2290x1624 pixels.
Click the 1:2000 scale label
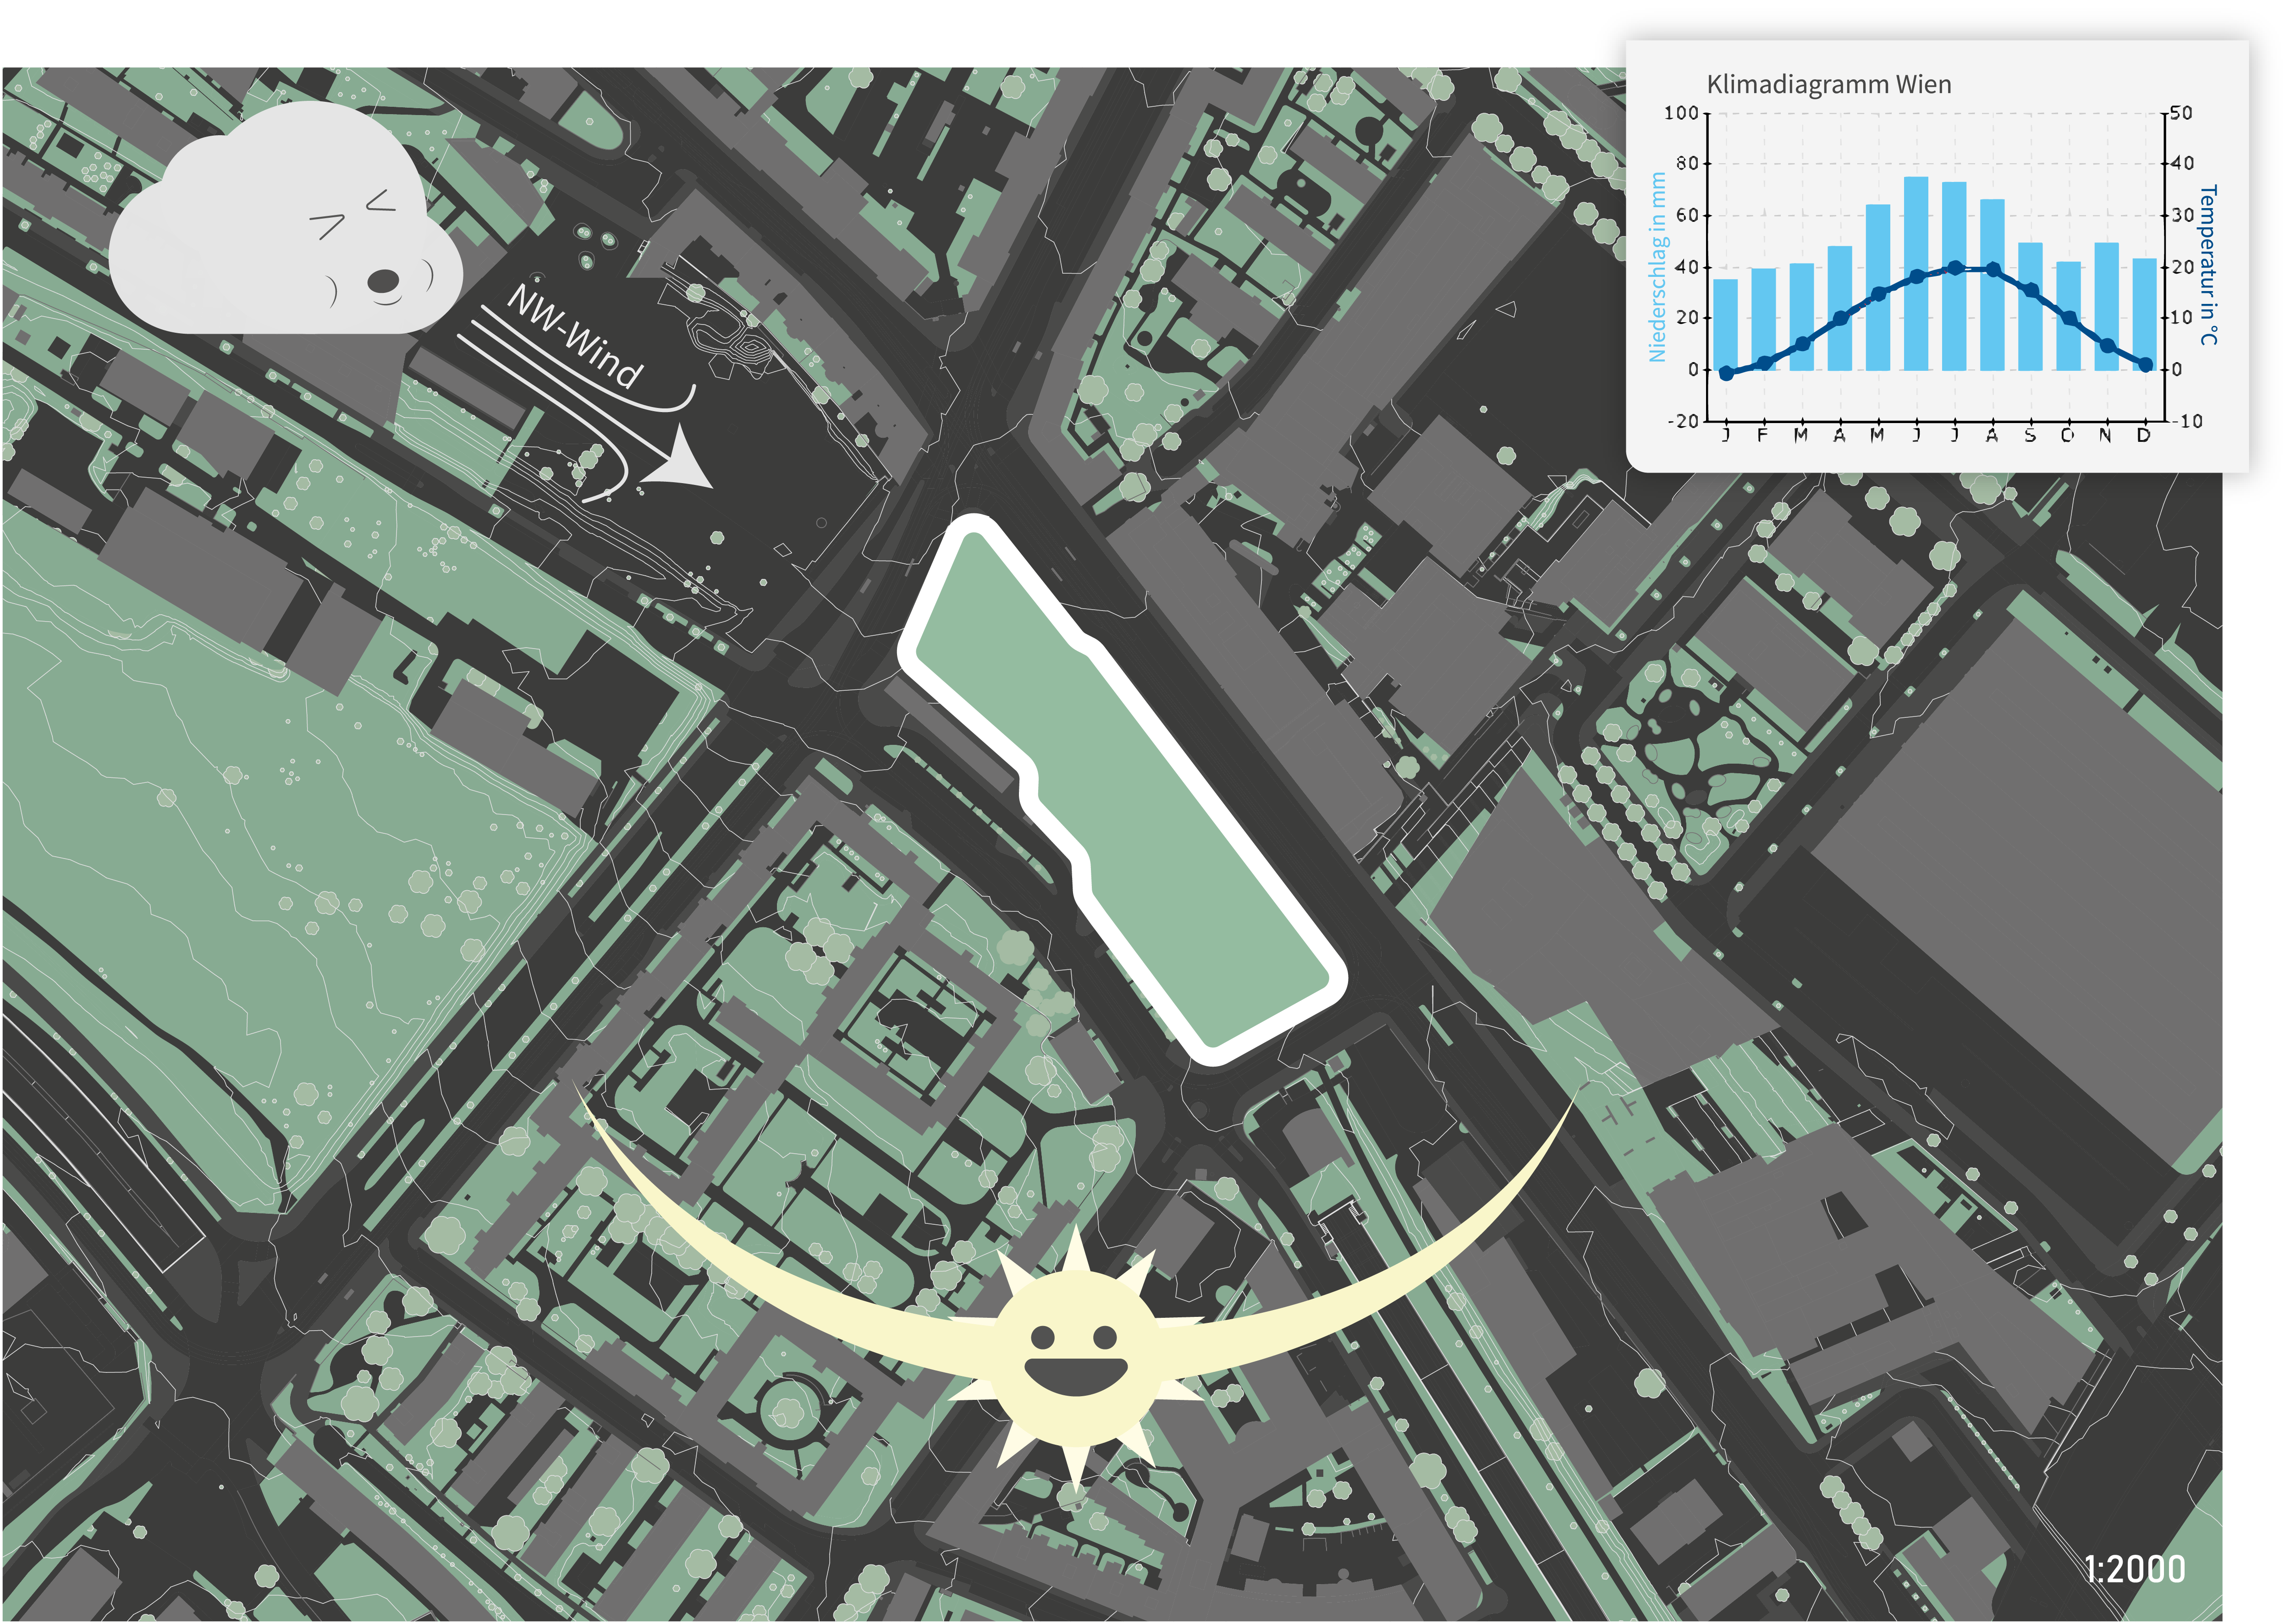2134,1569
